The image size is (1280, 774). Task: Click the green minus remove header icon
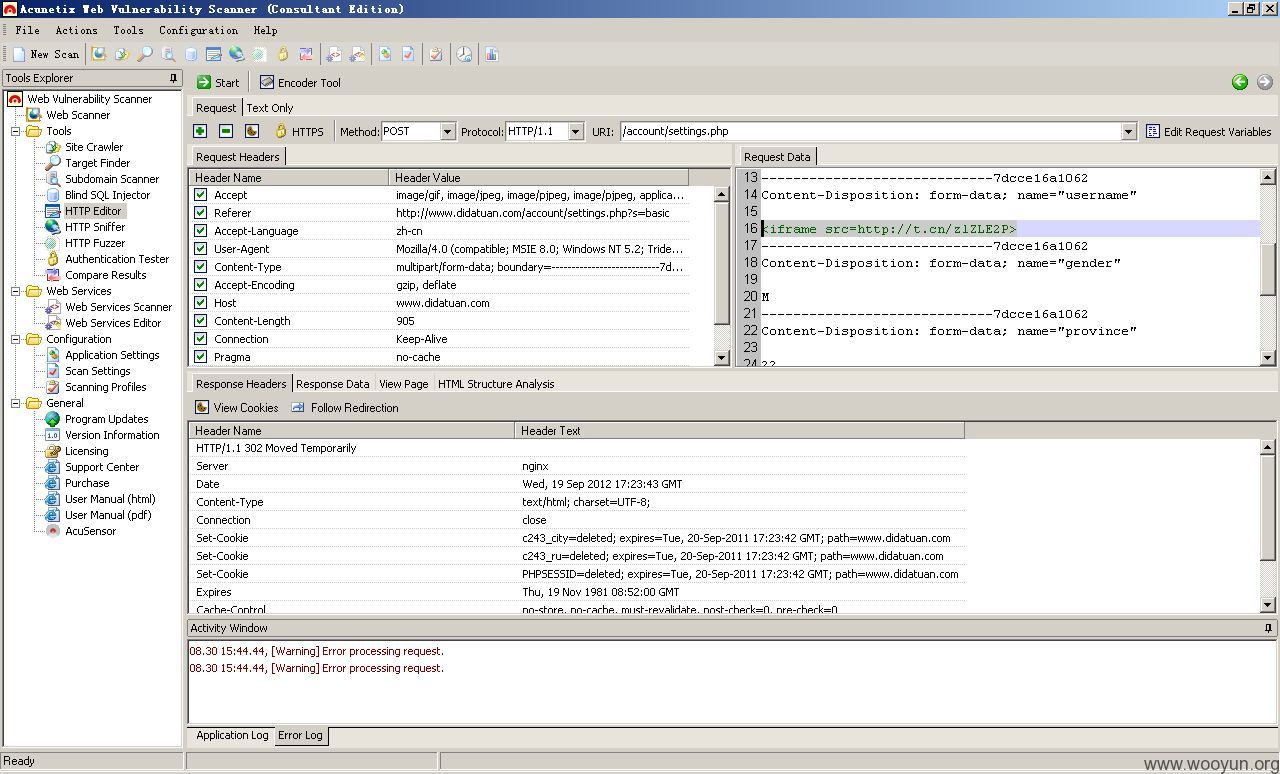point(226,131)
